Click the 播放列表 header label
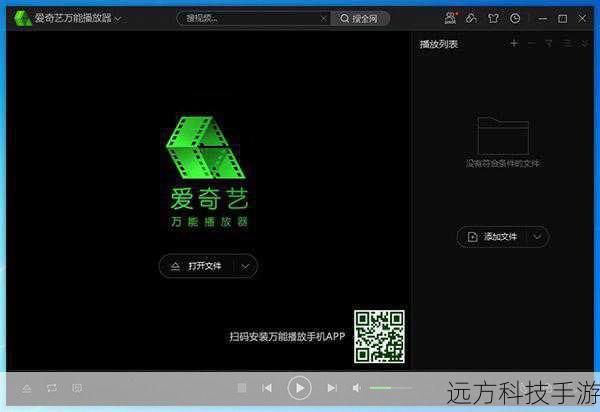Viewport: 600px width, 412px height. (439, 44)
